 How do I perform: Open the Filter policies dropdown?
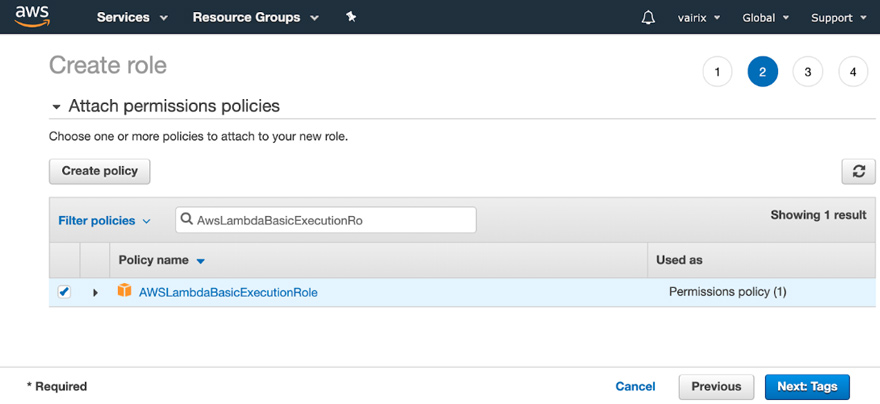point(104,221)
